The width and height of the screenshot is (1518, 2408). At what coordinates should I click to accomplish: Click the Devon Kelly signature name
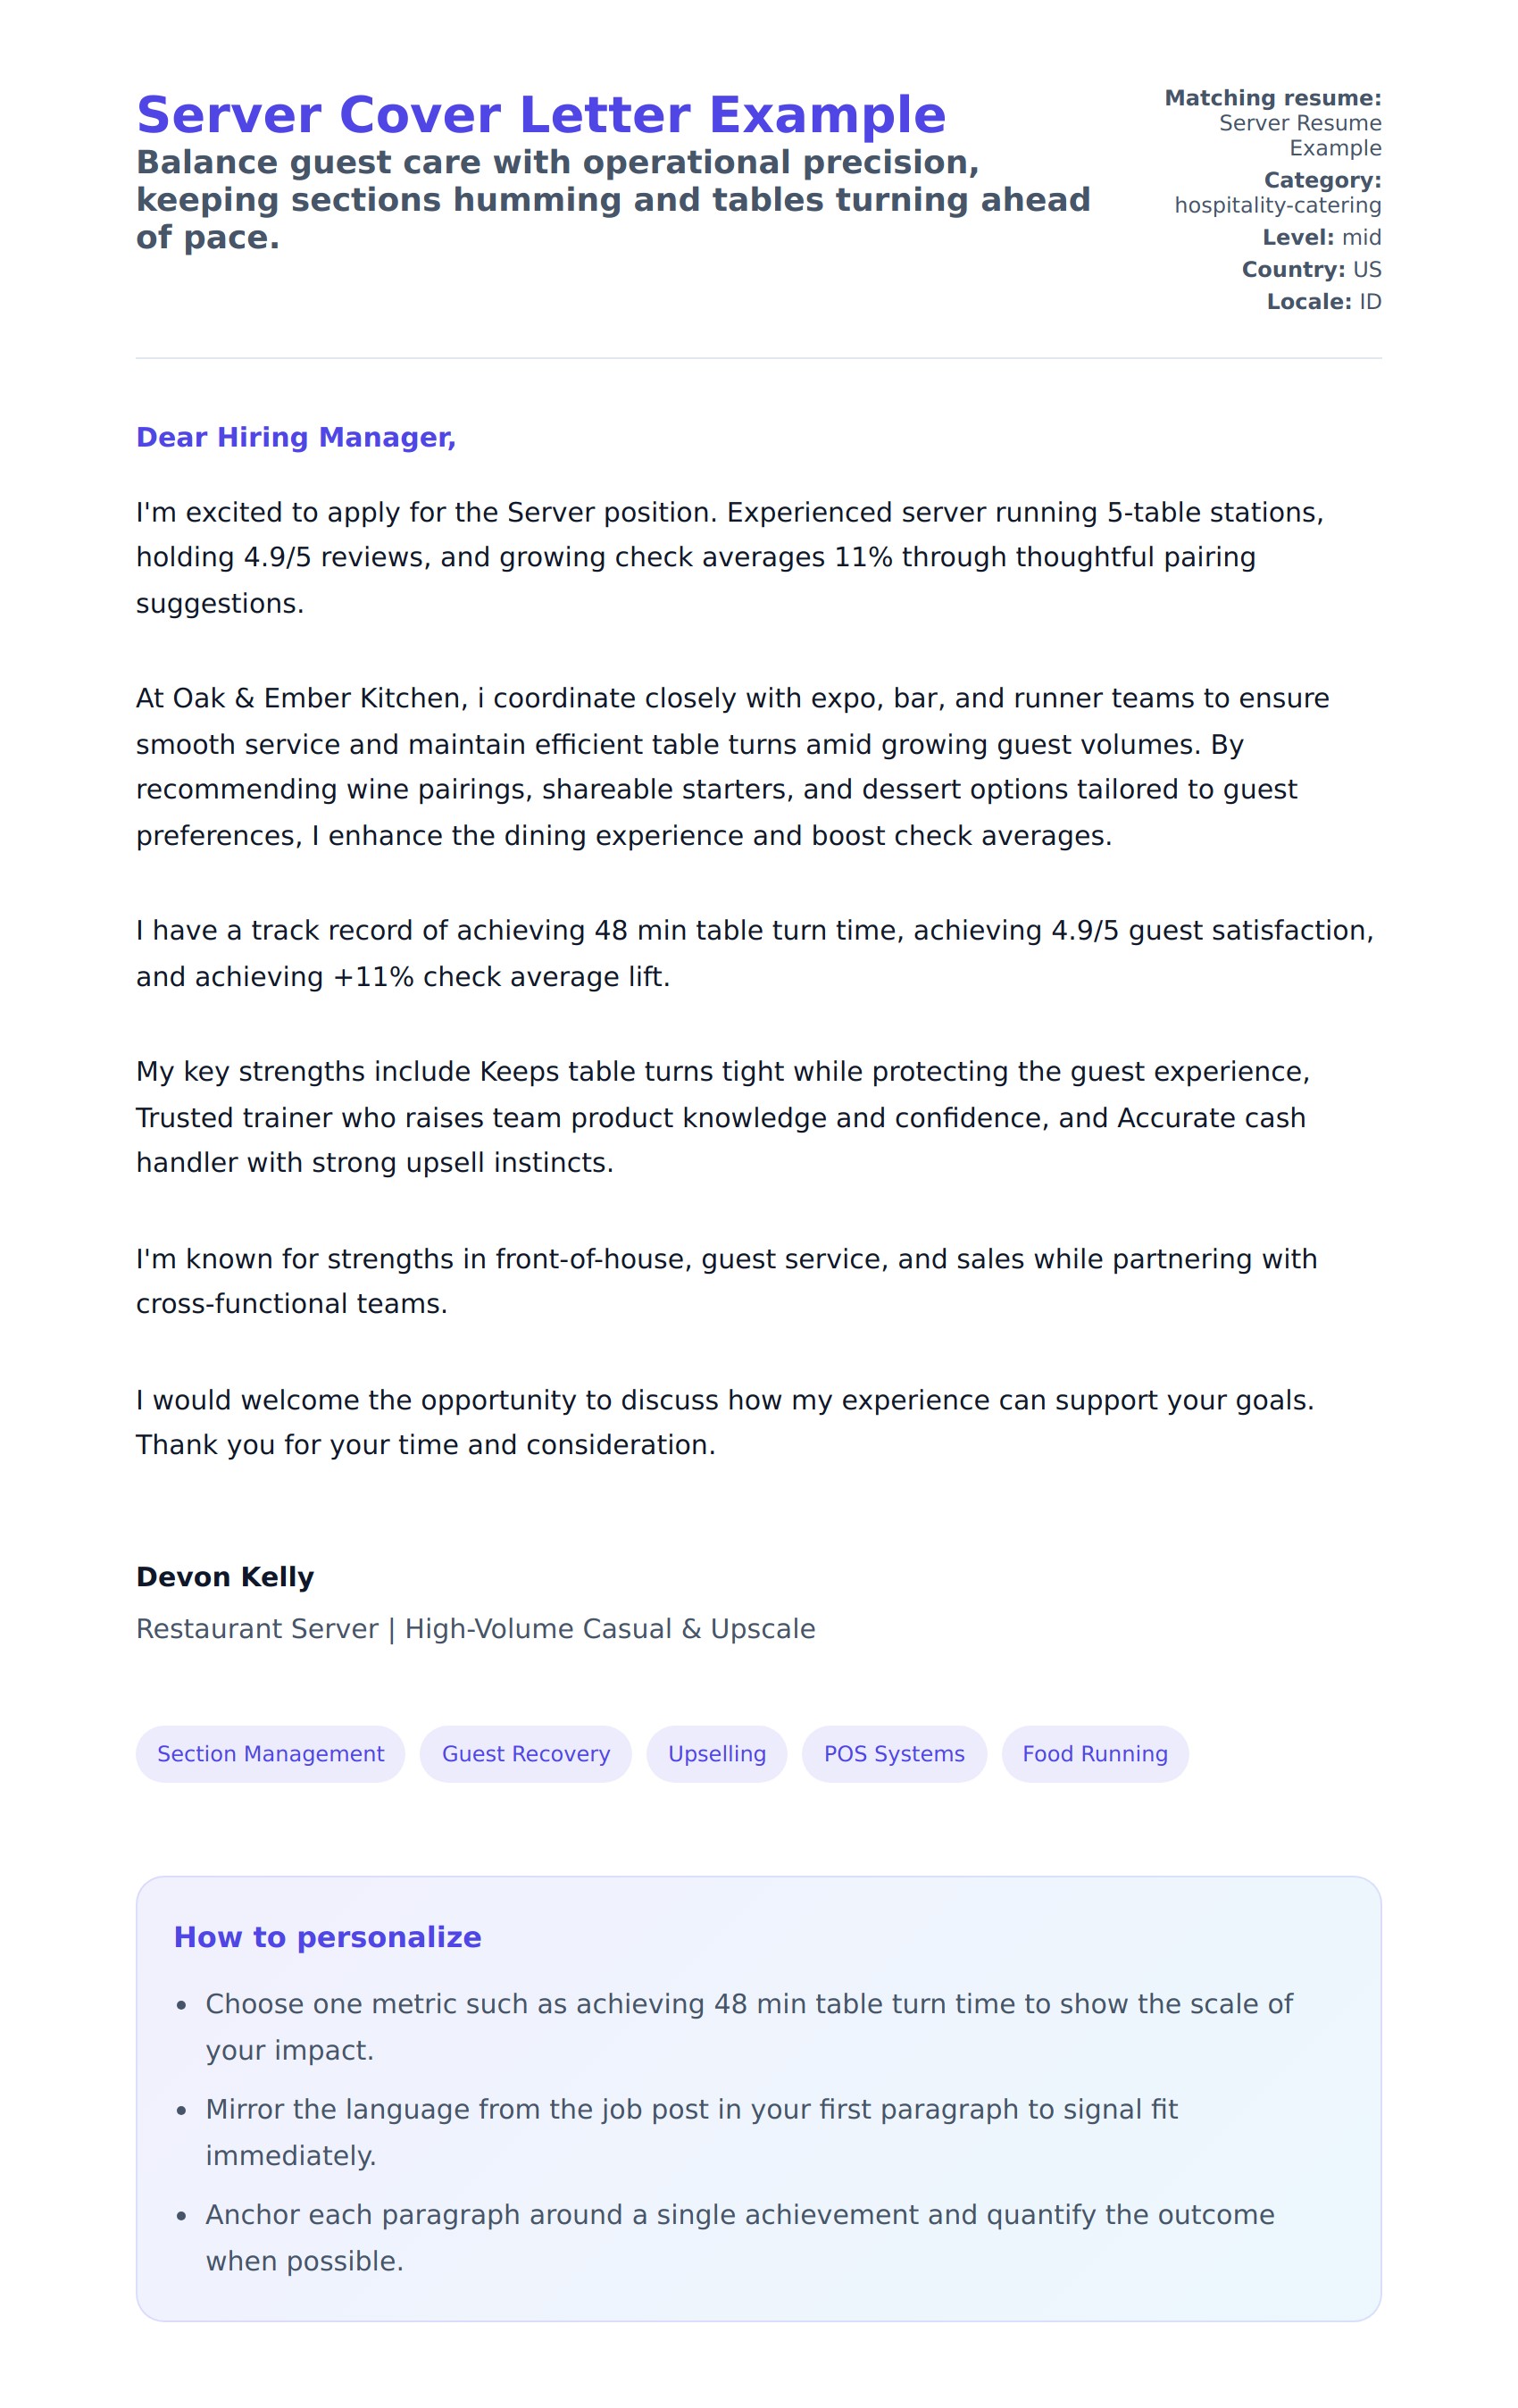click(225, 1577)
